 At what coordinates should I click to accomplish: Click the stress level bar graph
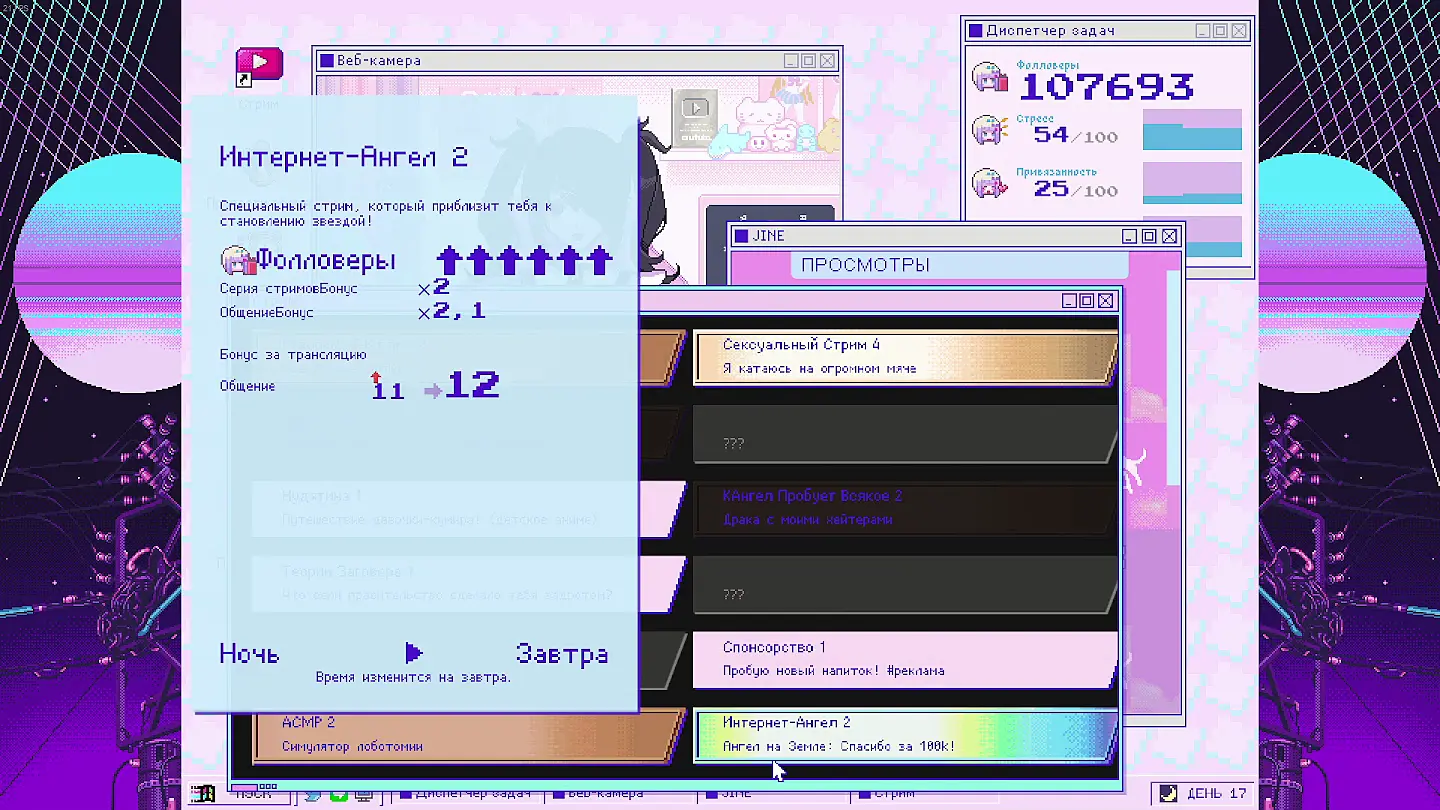tap(1192, 131)
